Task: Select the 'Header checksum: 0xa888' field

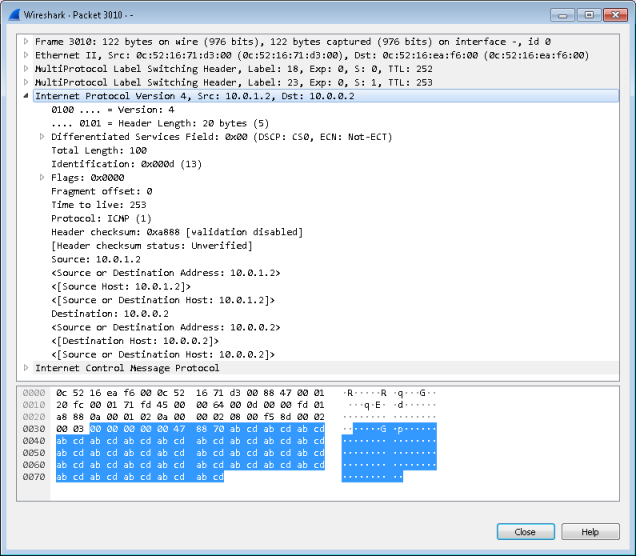Action: (177, 232)
